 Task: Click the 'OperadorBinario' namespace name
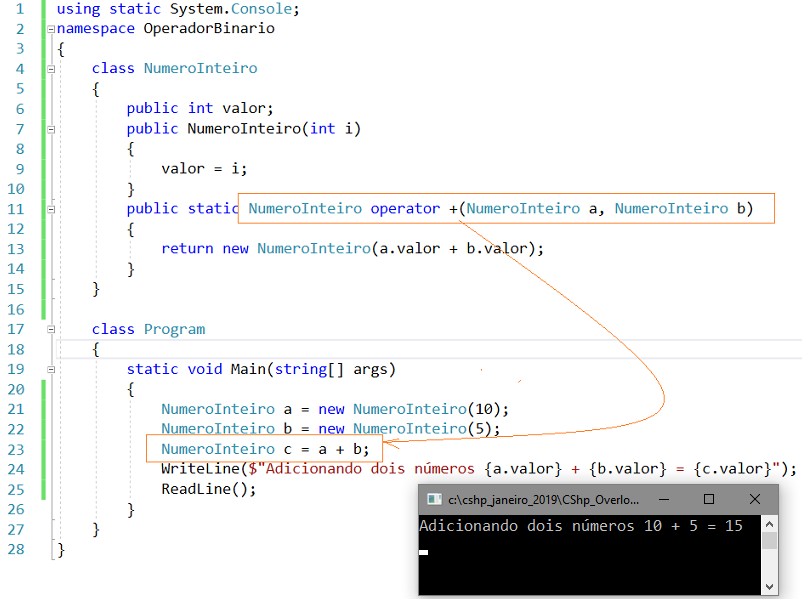209,29
